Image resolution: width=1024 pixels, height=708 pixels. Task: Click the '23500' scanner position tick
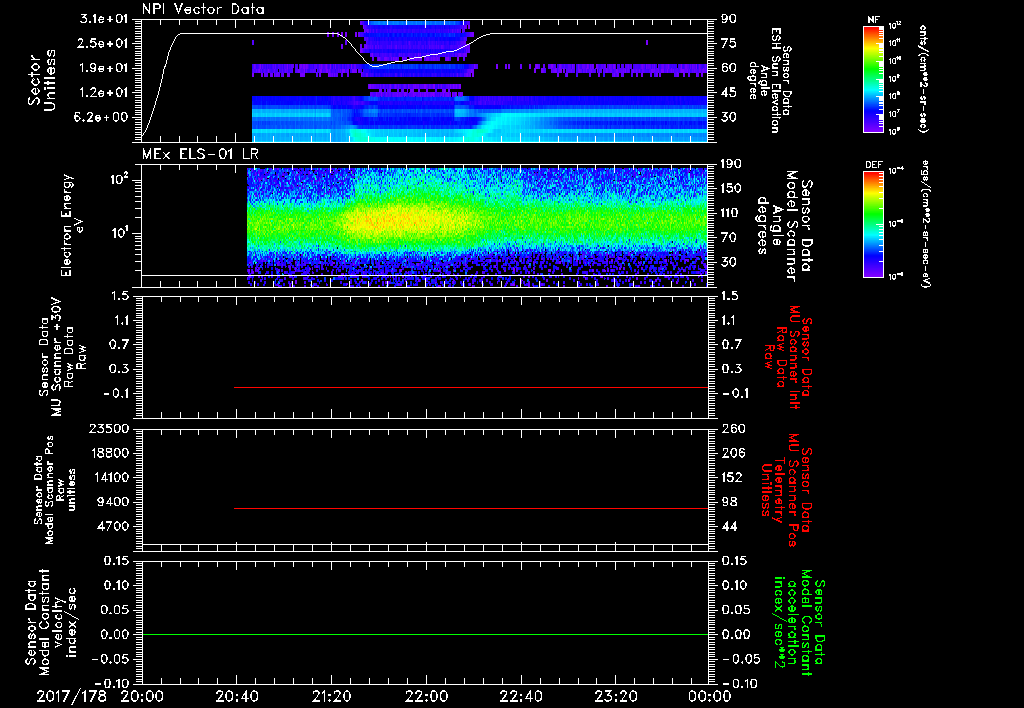(x=109, y=429)
